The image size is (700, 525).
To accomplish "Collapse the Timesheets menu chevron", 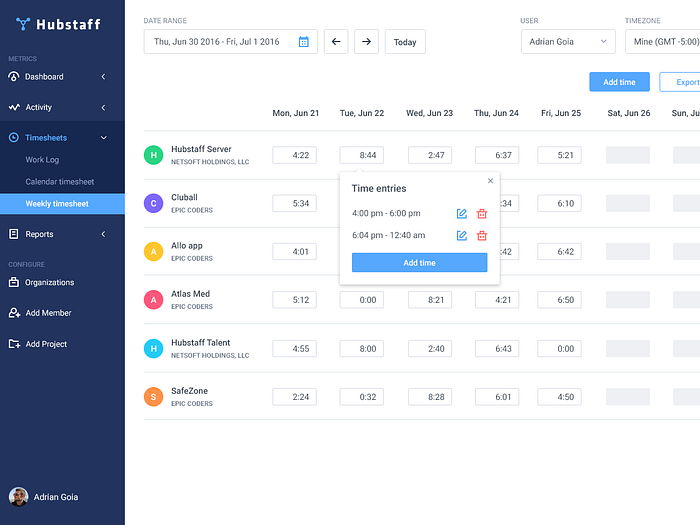I will (104, 138).
